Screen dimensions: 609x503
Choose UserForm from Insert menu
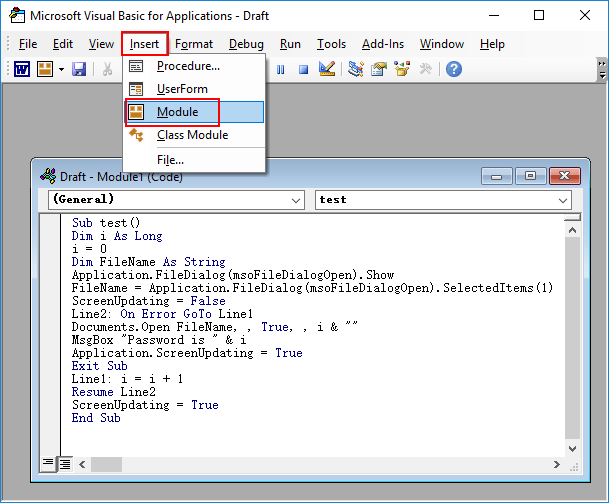point(194,89)
